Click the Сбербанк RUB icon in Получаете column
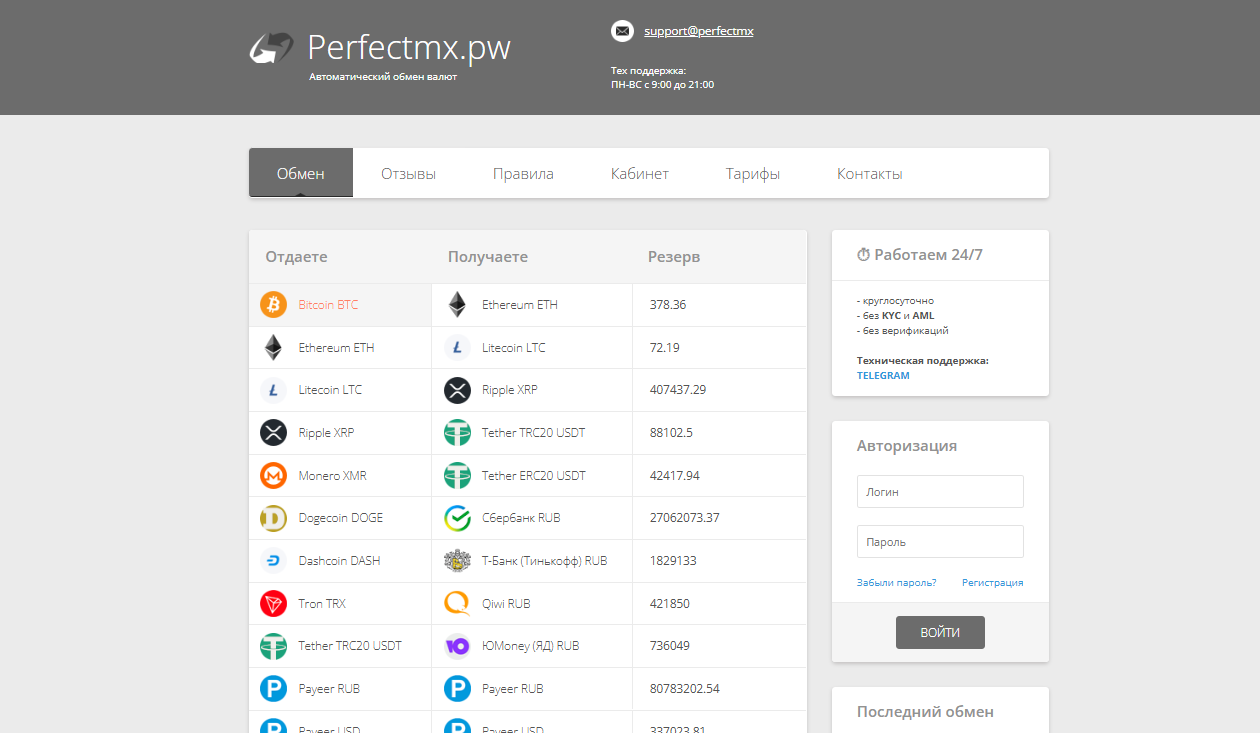Viewport: 1260px width, 733px height. tap(457, 518)
